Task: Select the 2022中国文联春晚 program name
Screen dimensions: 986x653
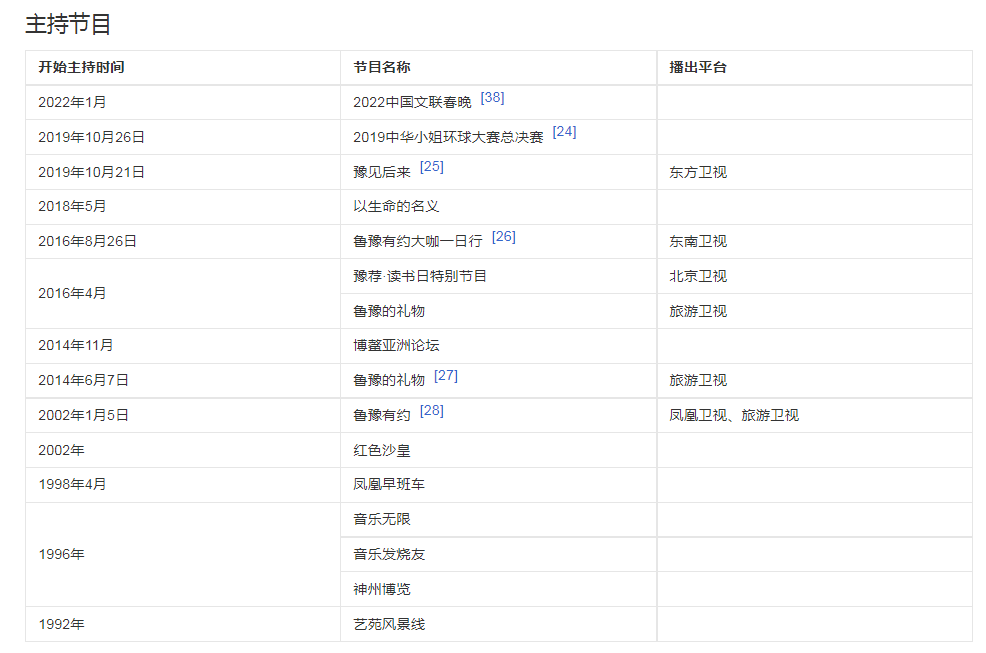Action: tap(412, 103)
